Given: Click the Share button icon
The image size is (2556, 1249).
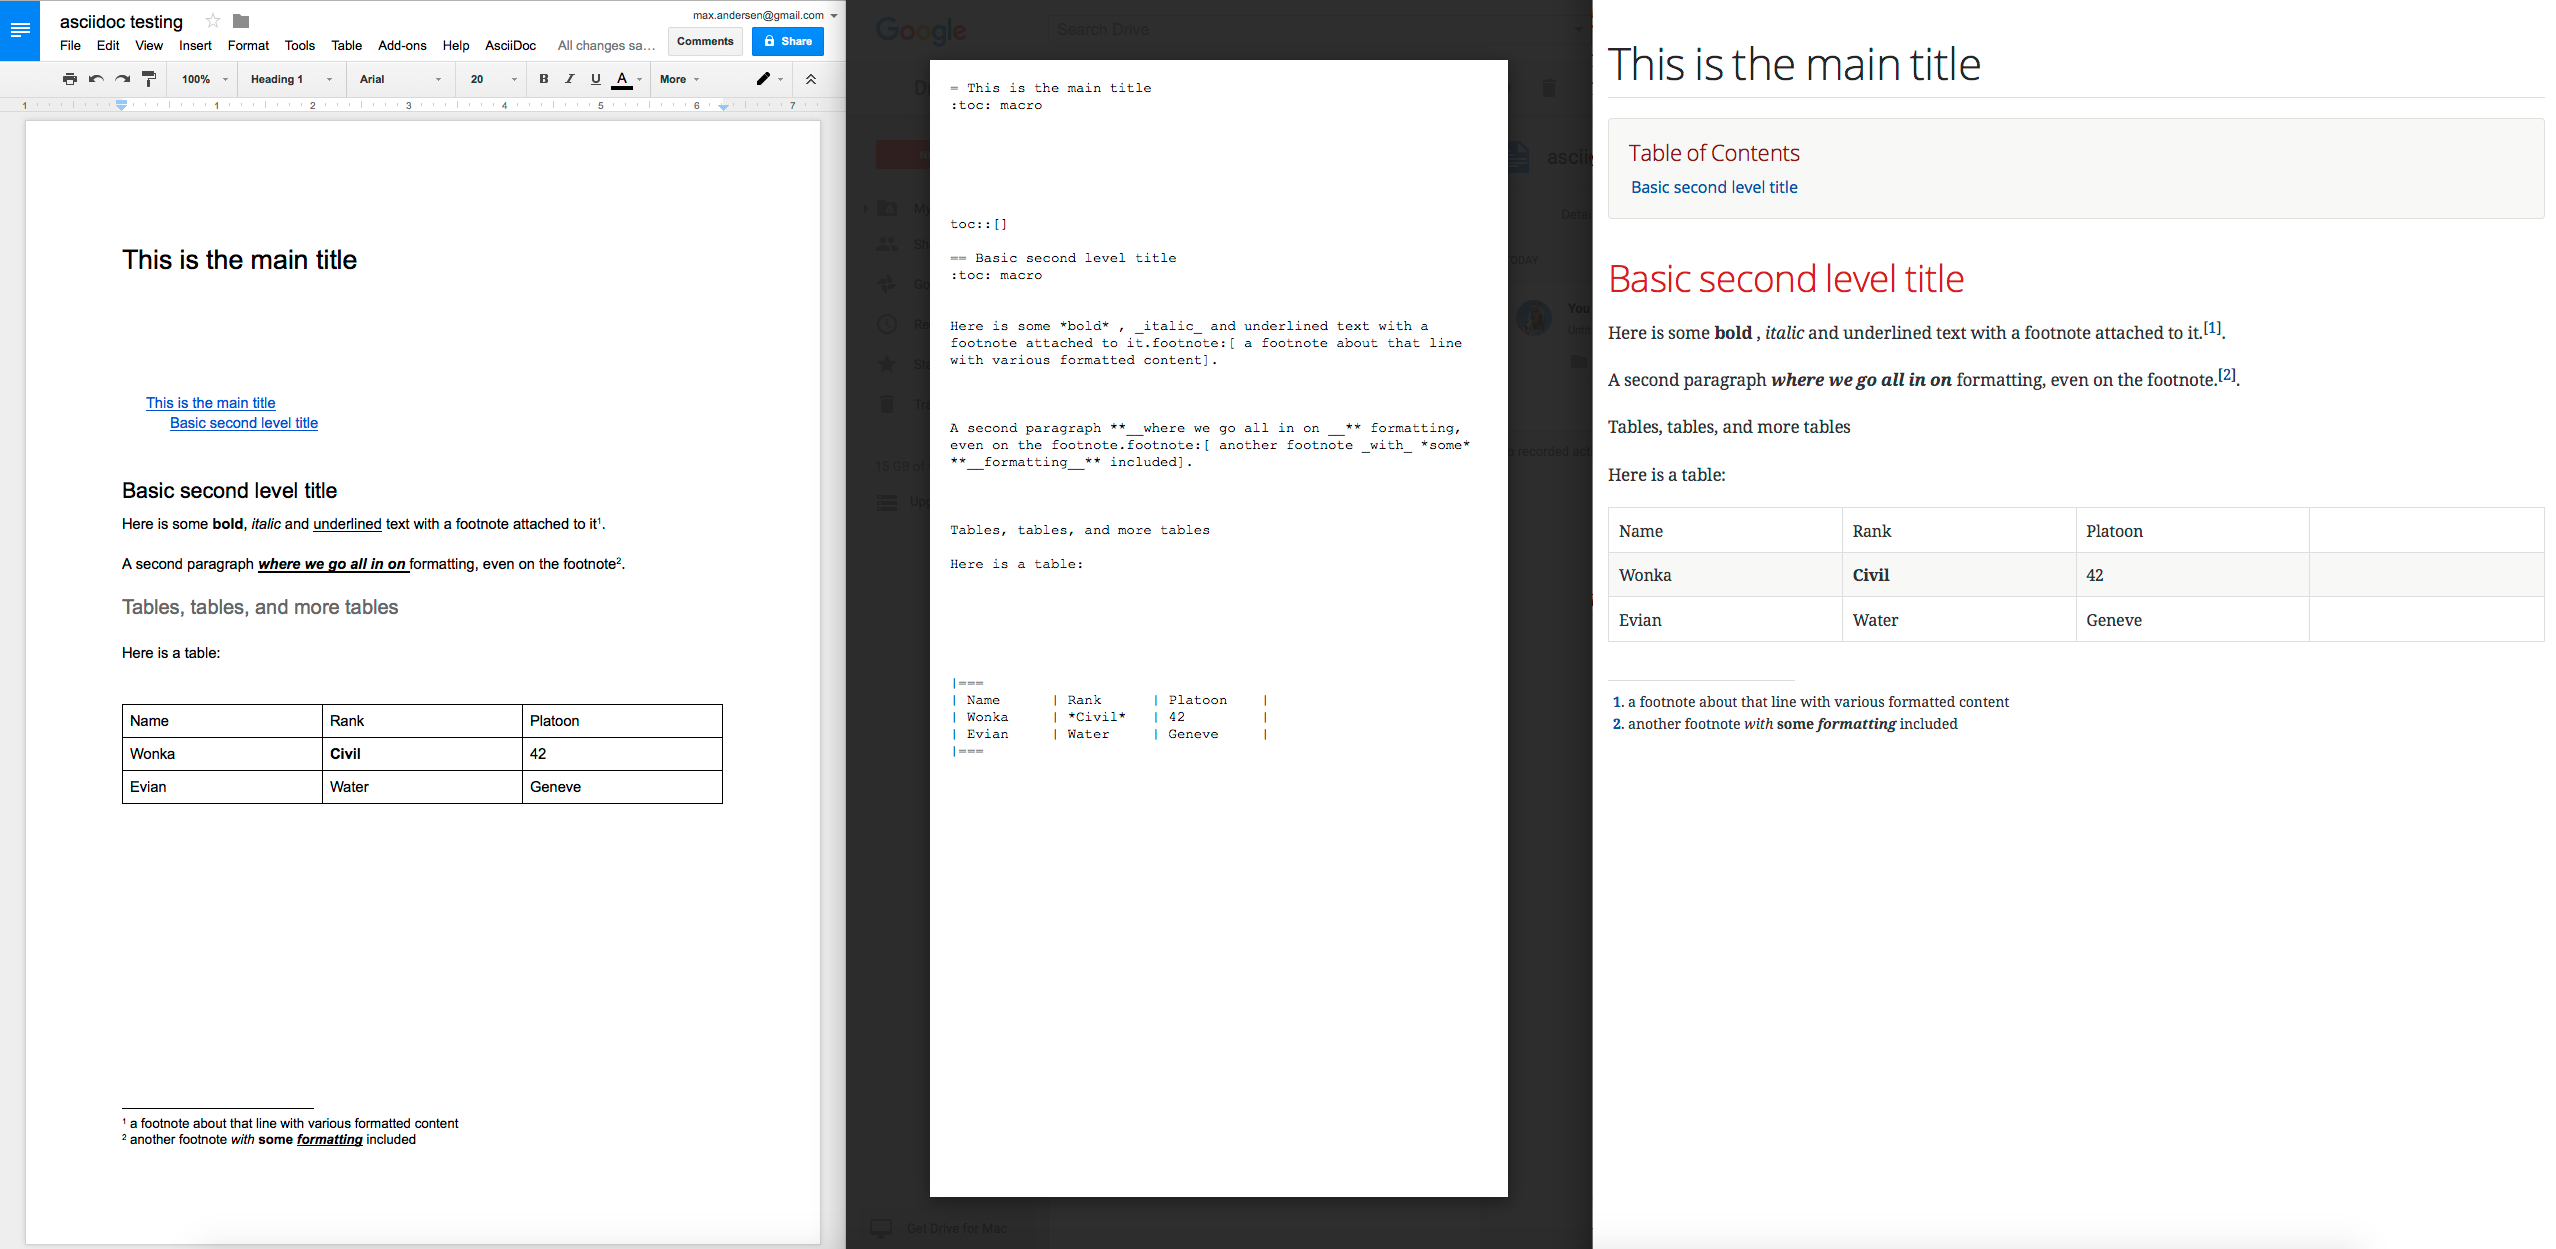Looking at the screenshot, I should [789, 41].
